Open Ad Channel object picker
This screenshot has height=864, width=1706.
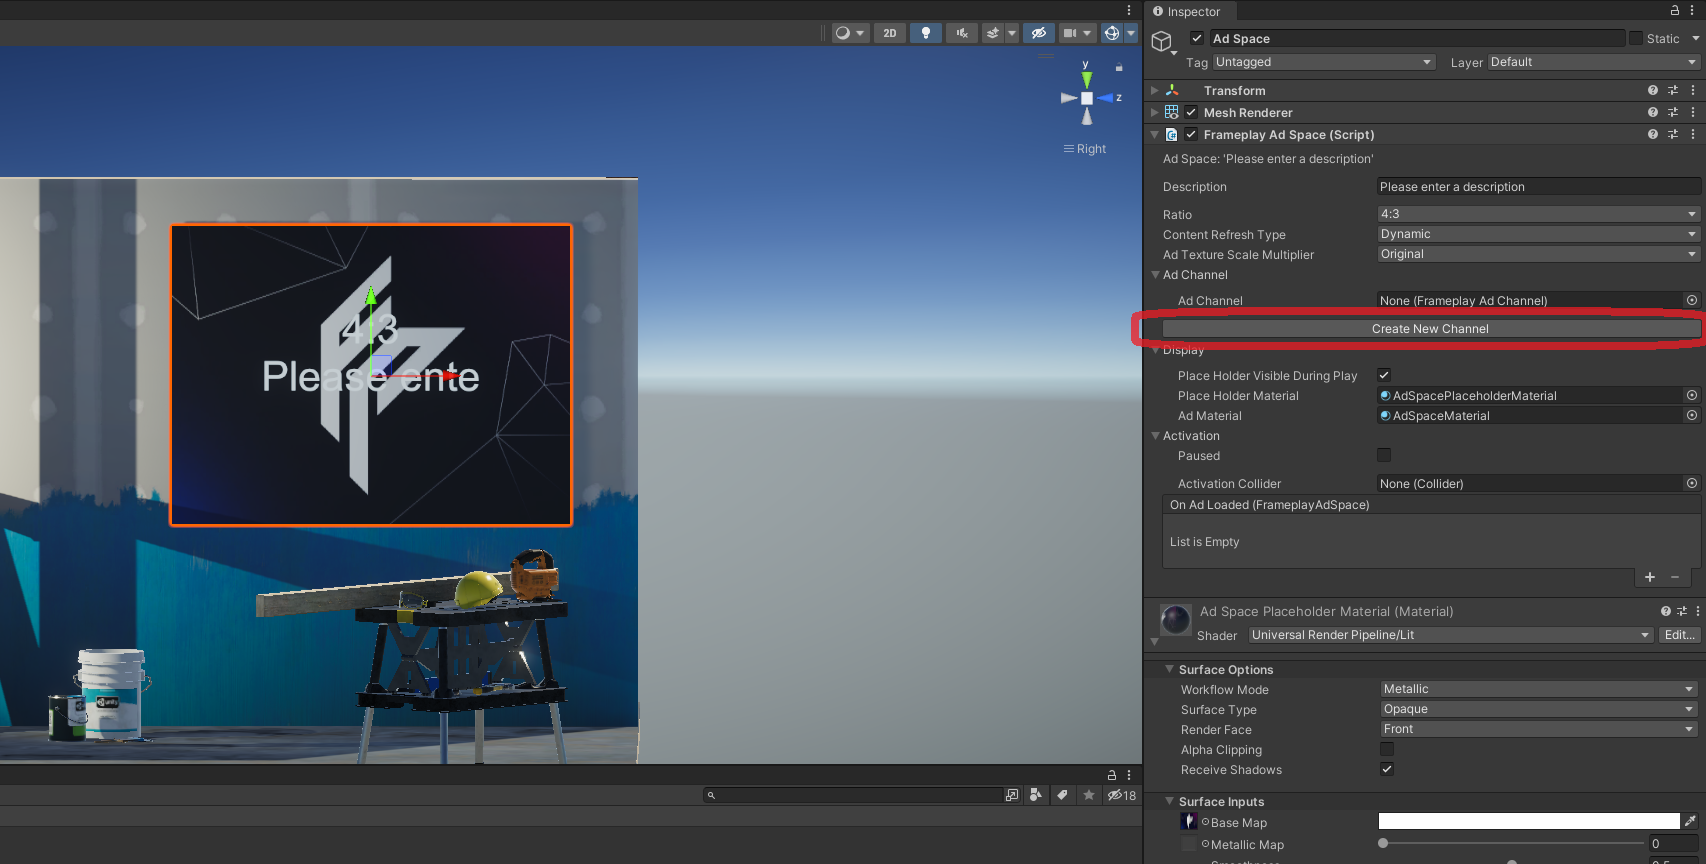(1692, 300)
